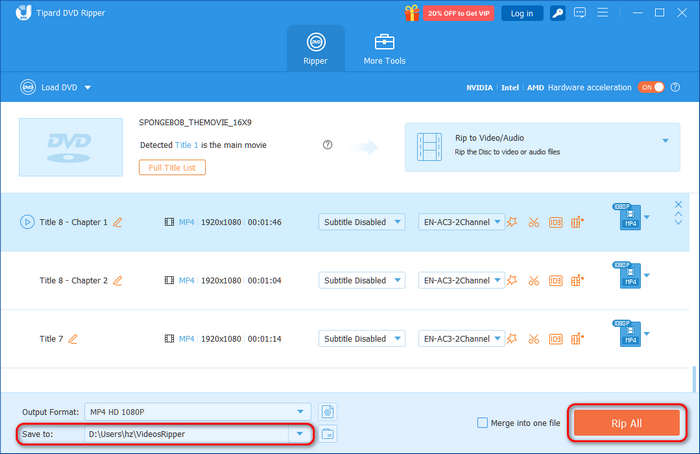Click the enhance video icon for Title 7
Screen dimensions: 700x454
tap(577, 339)
